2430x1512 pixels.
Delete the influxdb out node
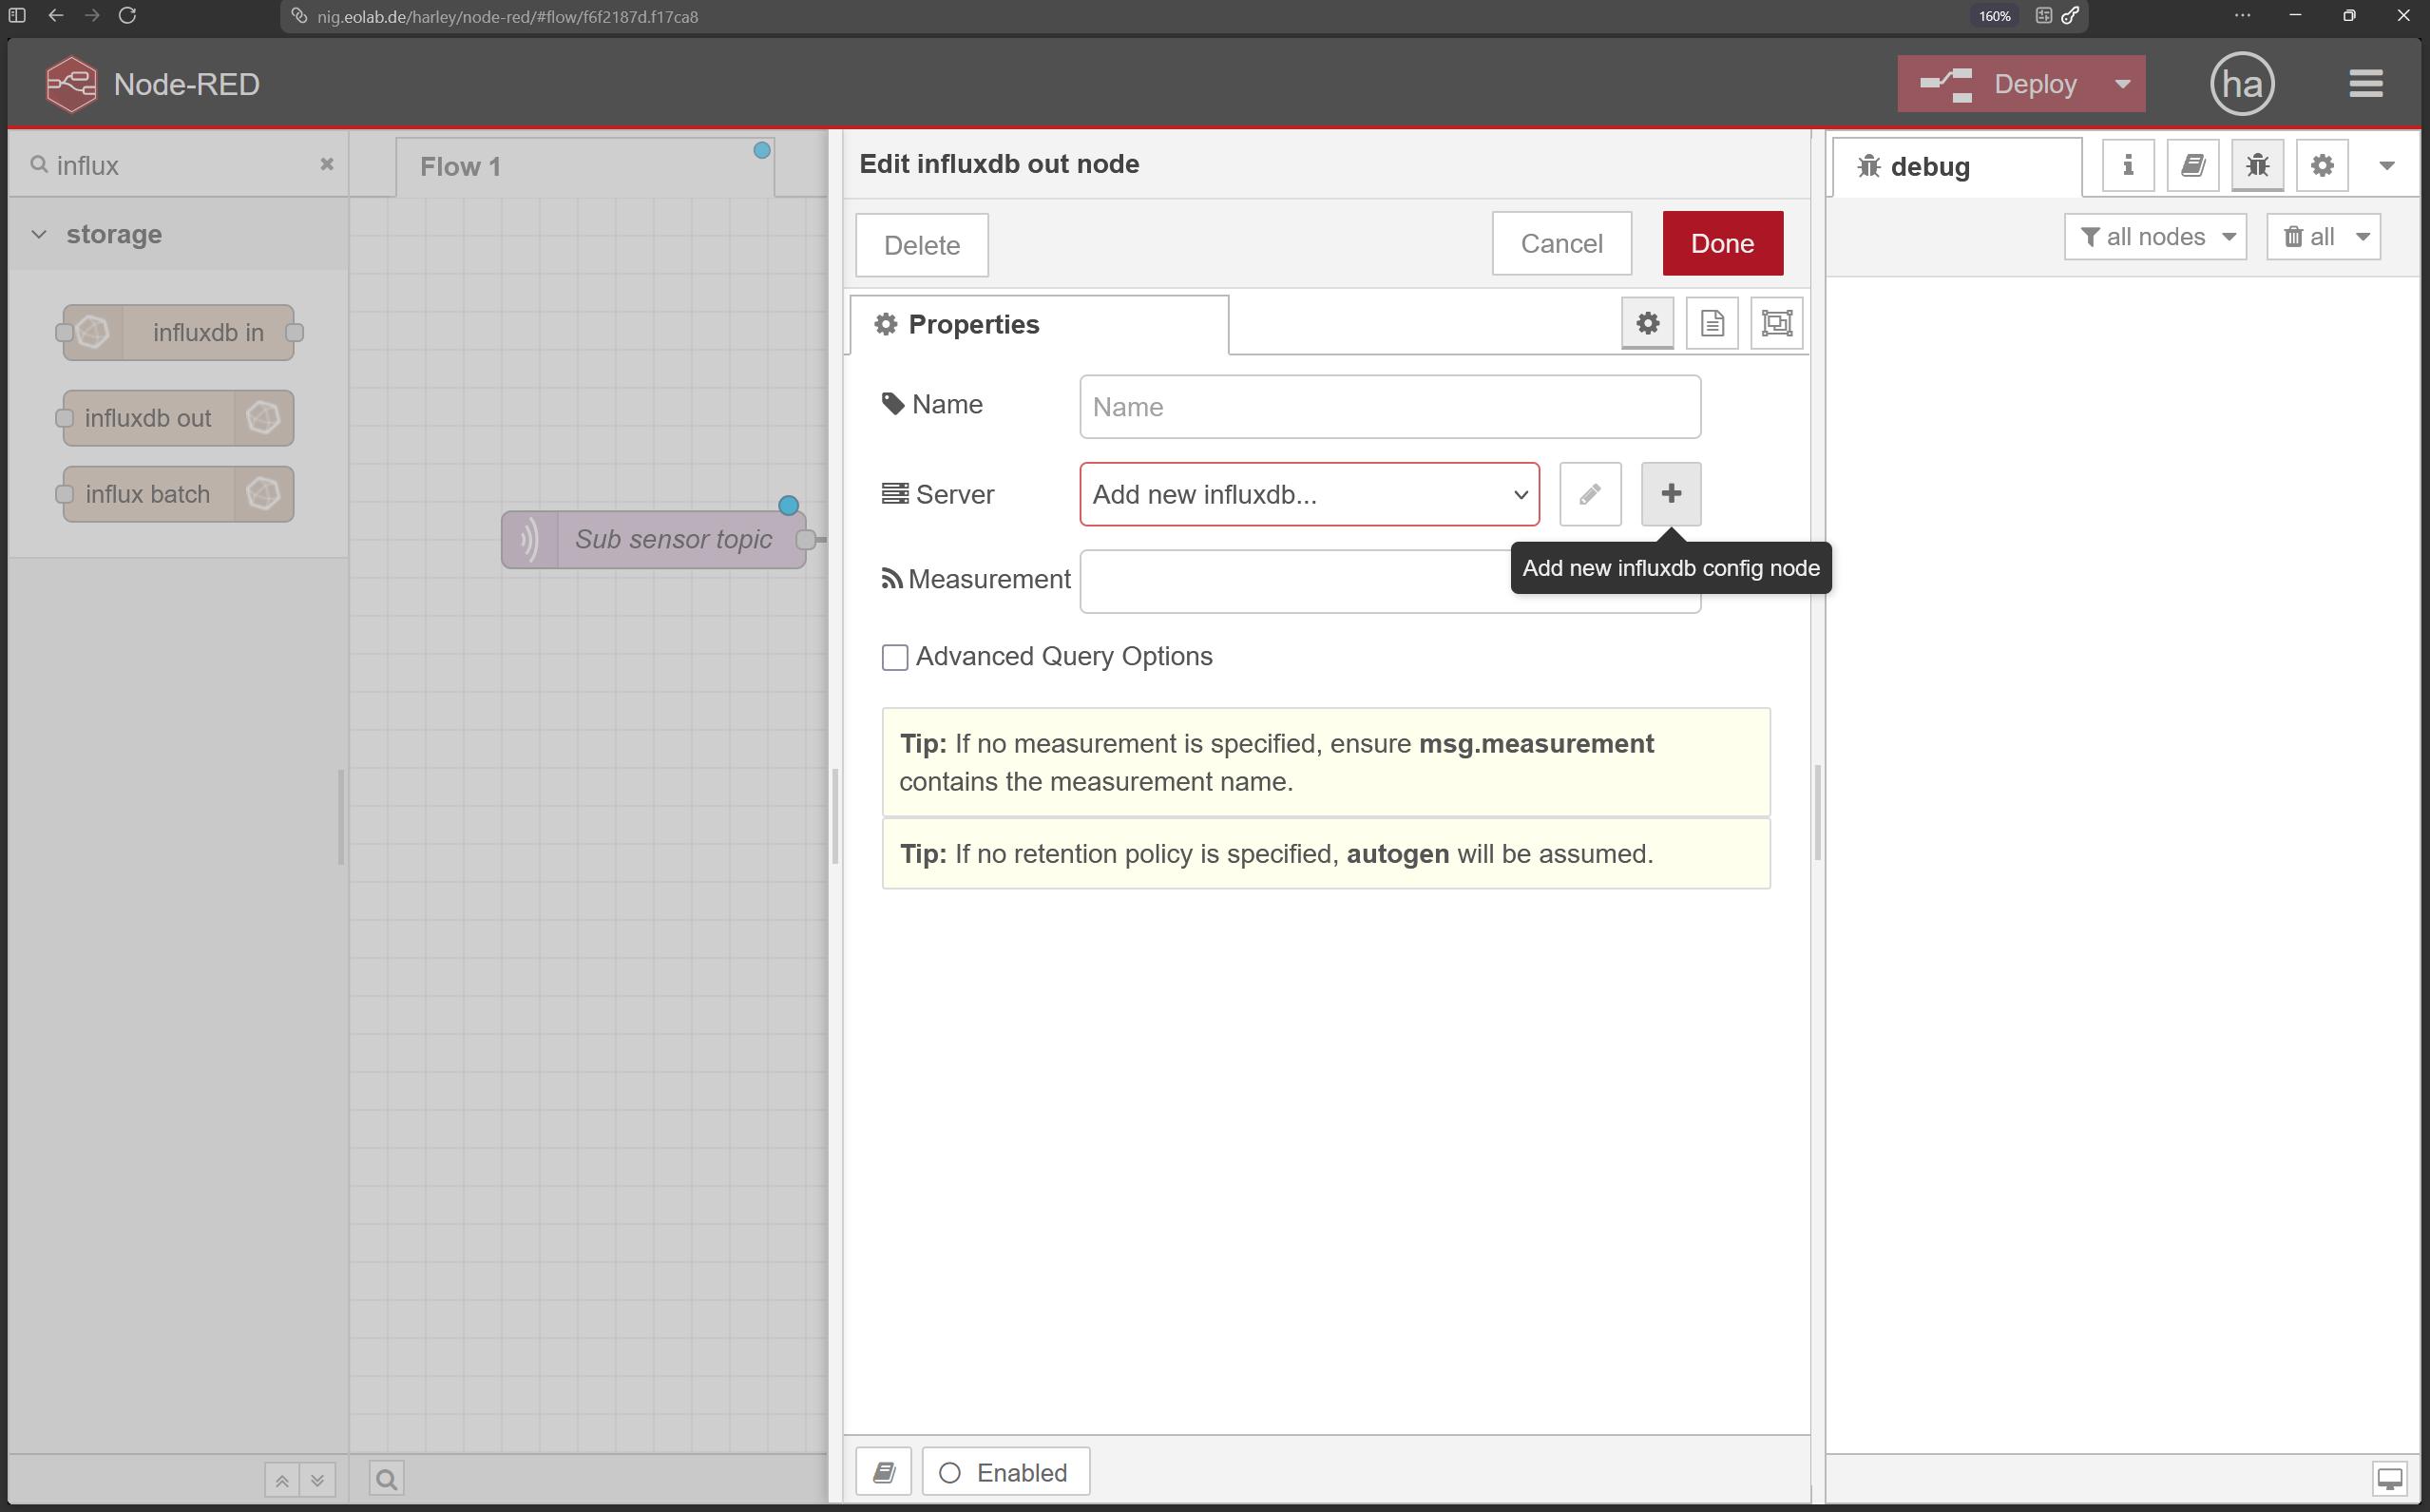(921, 245)
